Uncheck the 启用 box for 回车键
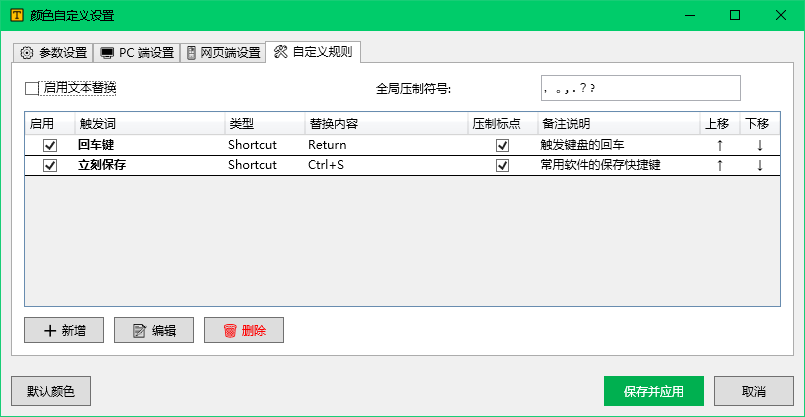Image resolution: width=805 pixels, height=417 pixels. click(x=50, y=146)
